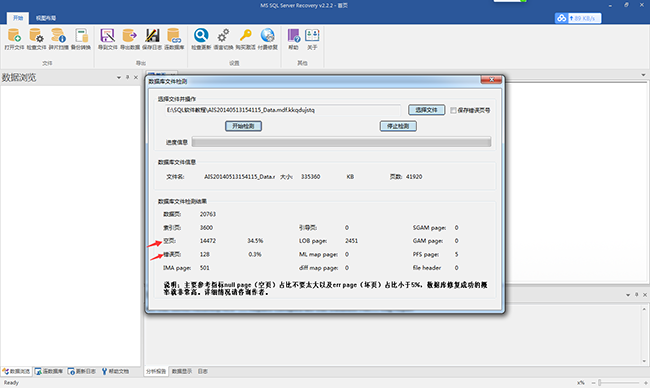650x388 pixels.
Task: Open the 数据浏览 panel dropdown arrow
Action: [x=119, y=78]
